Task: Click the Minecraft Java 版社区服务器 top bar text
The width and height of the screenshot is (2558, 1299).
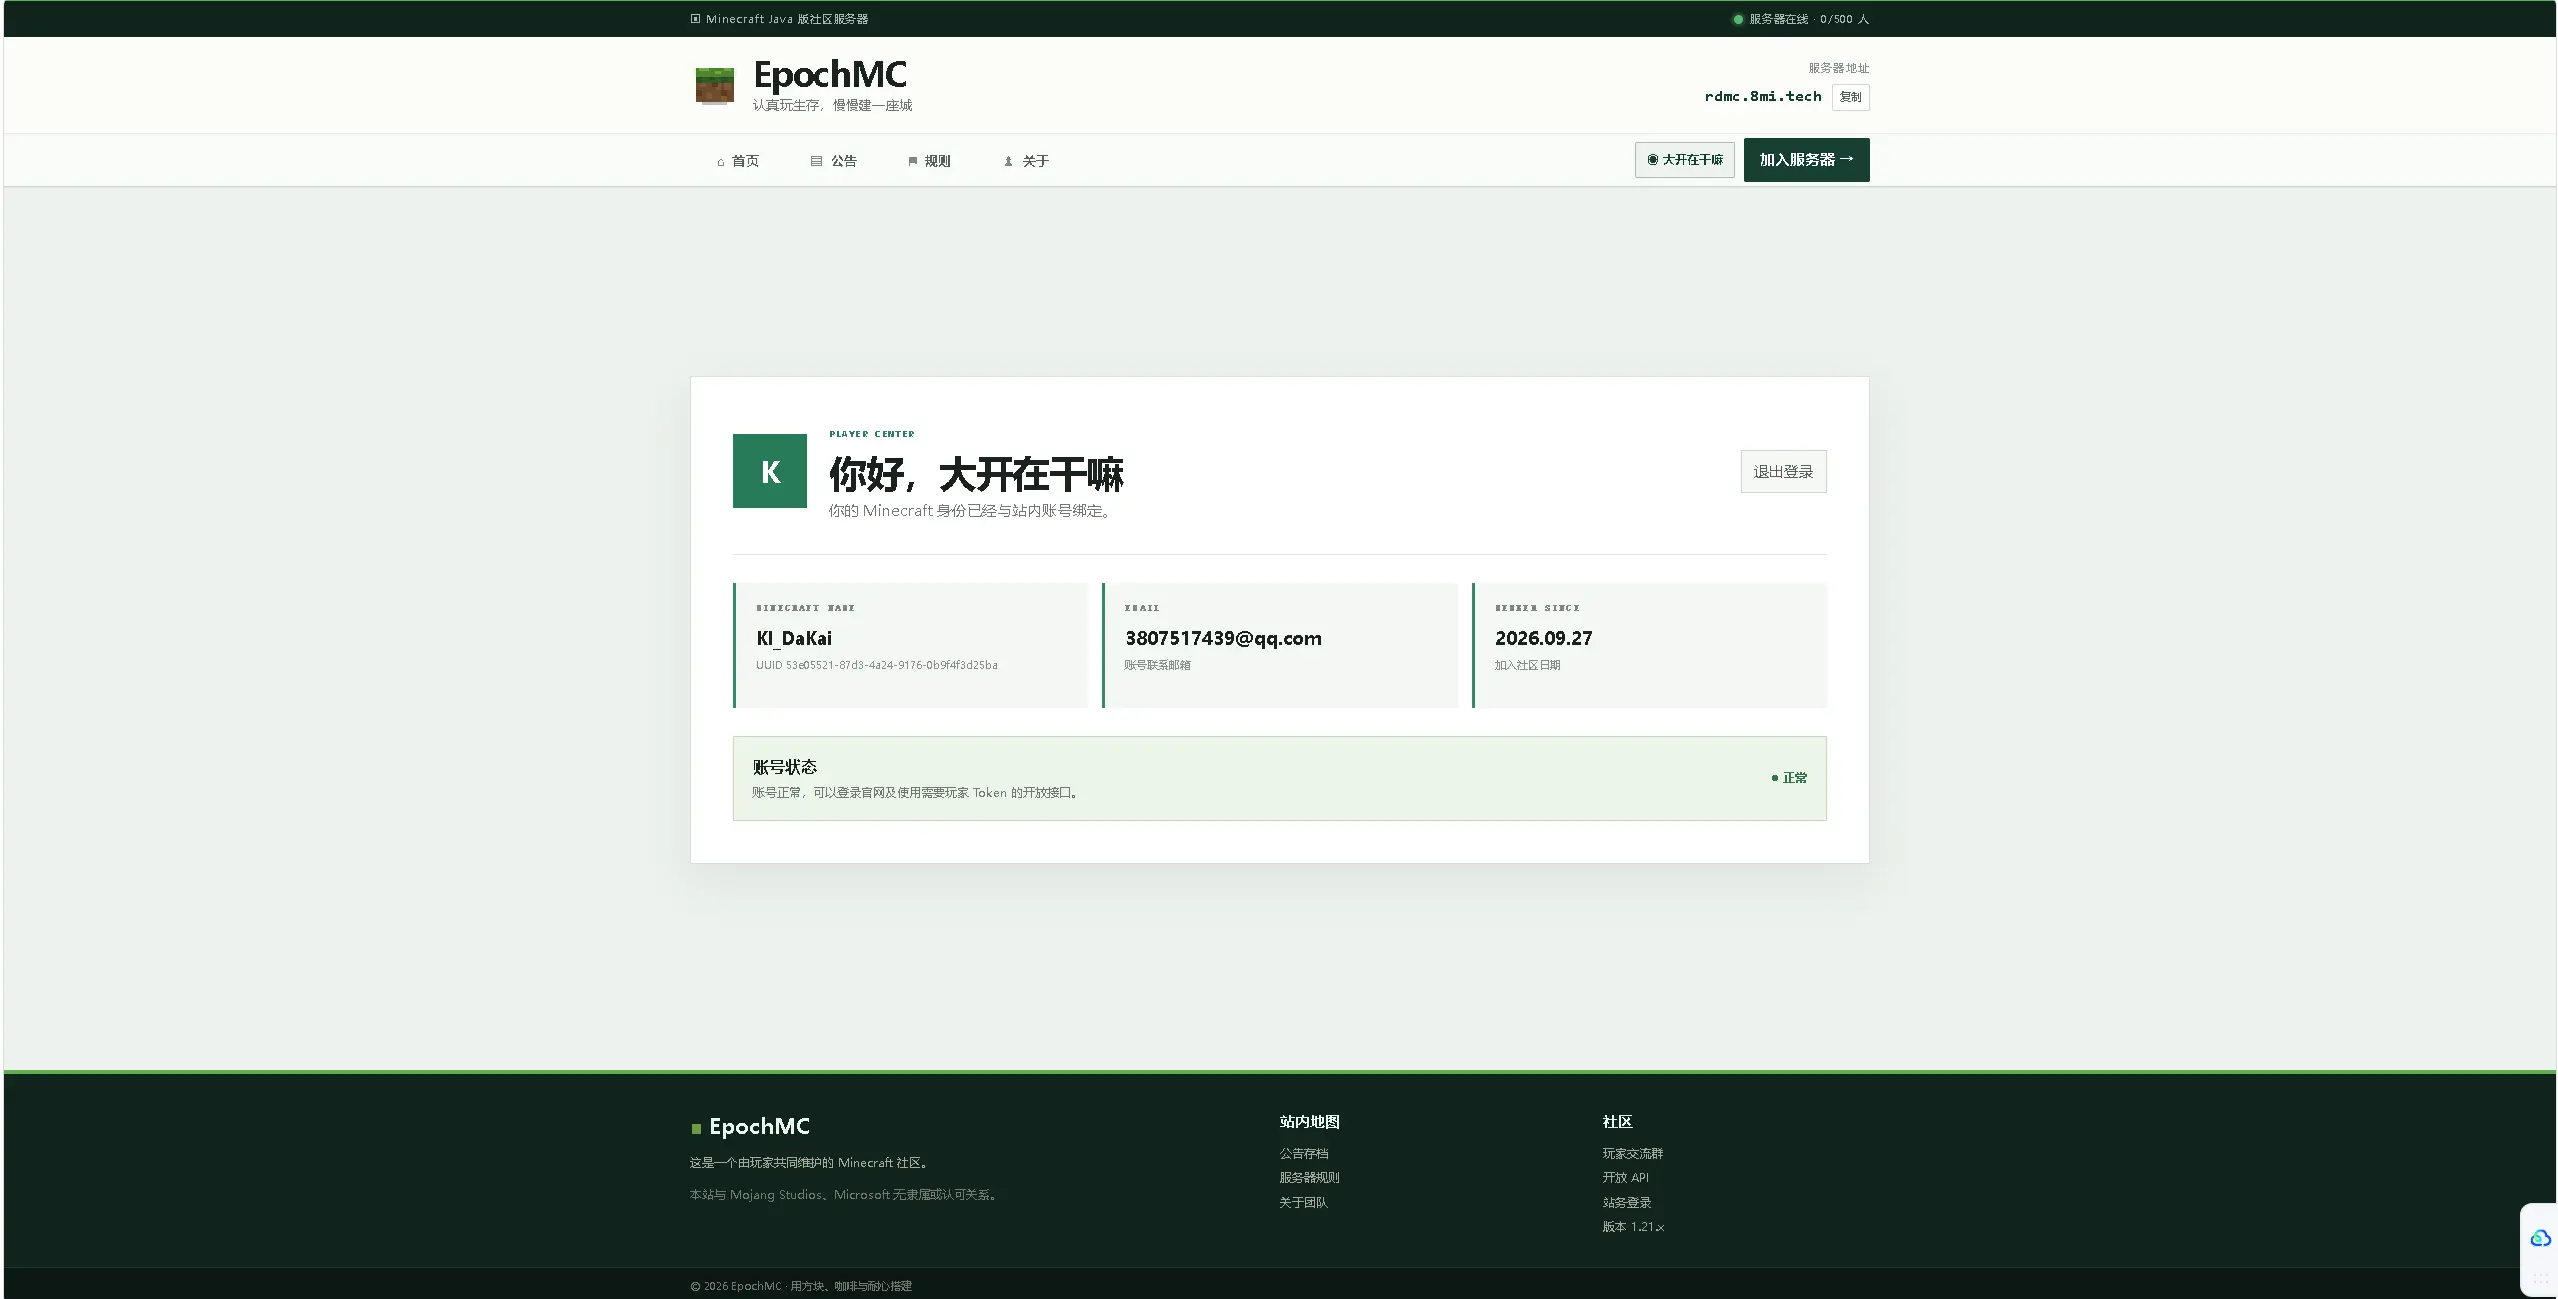Action: 786,19
